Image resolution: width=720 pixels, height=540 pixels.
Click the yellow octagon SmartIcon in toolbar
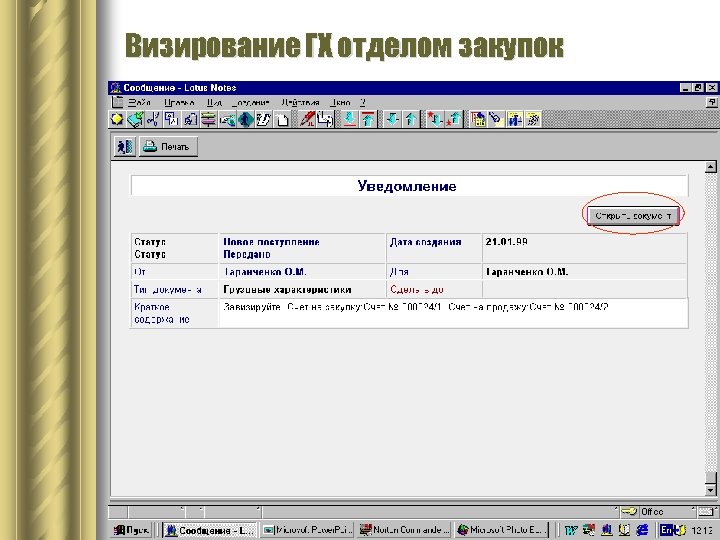tap(117, 119)
